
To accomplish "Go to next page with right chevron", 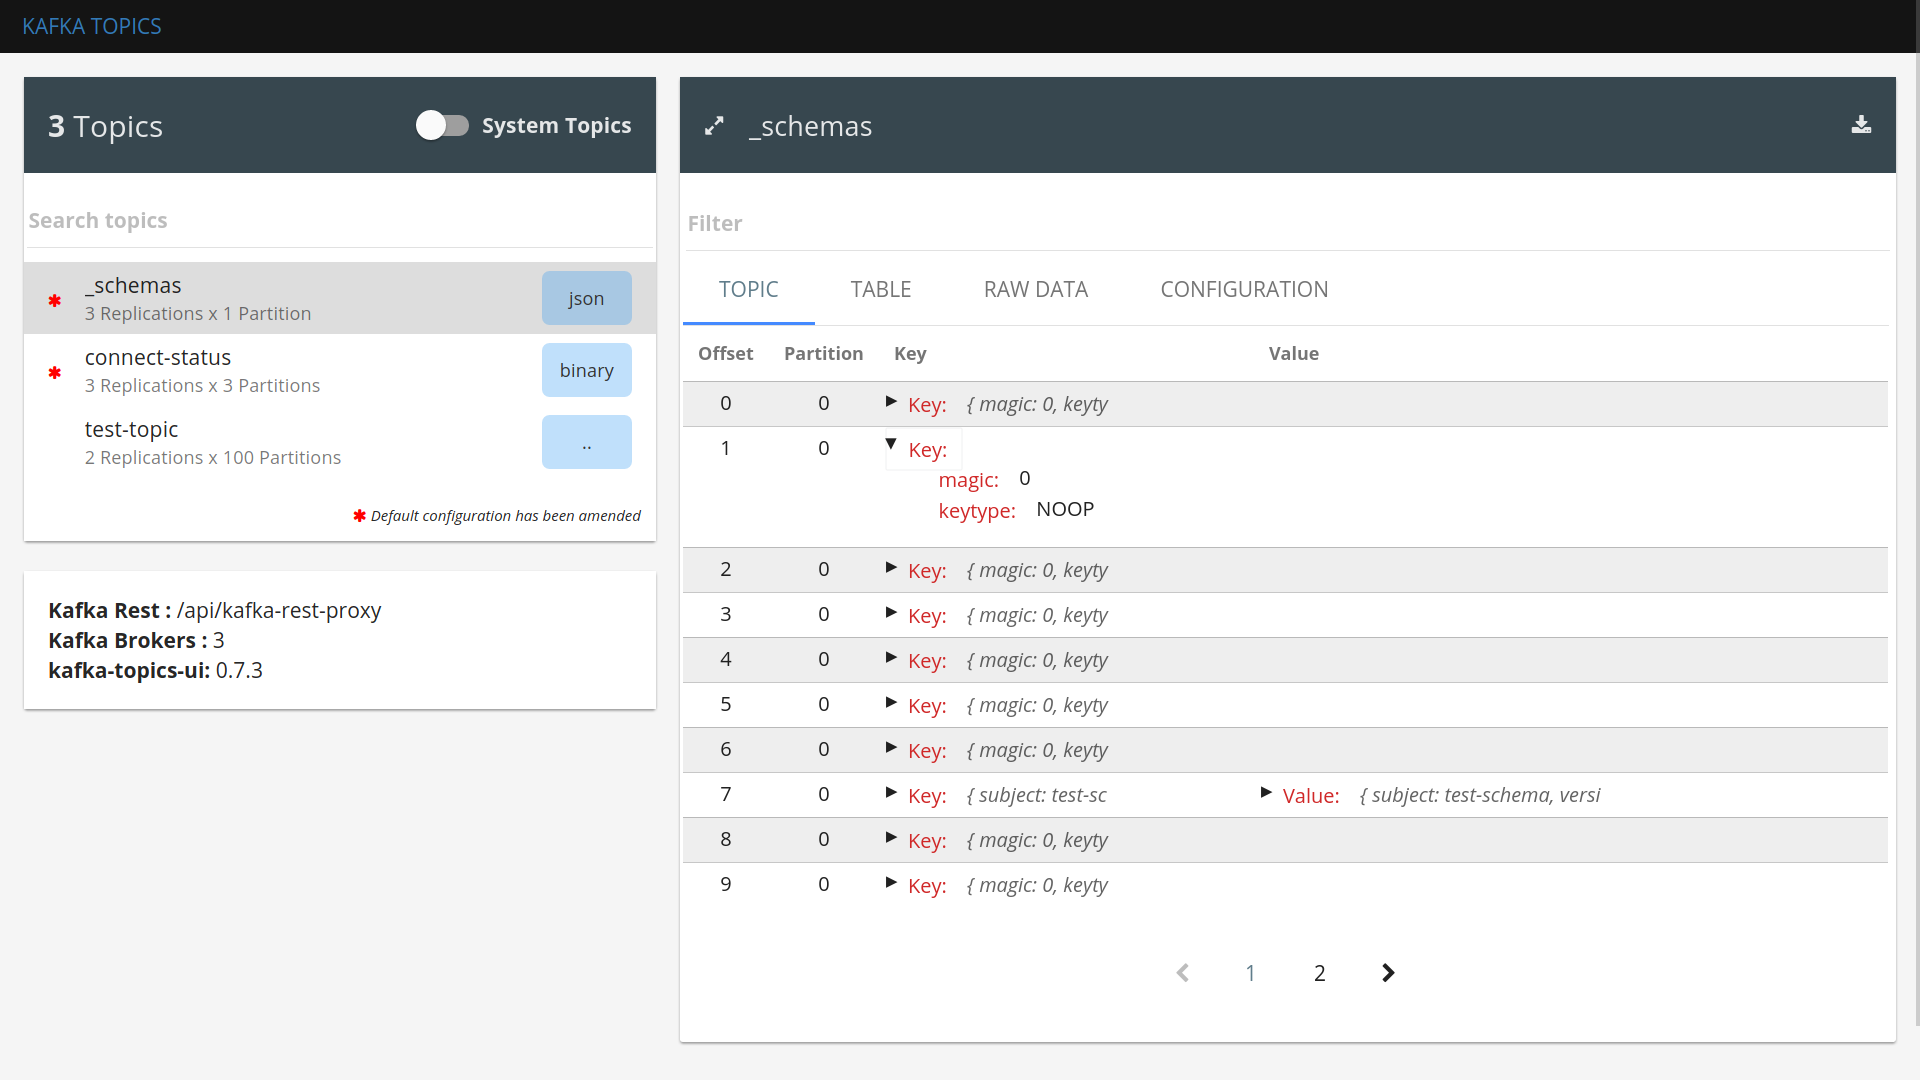I will coord(1388,973).
